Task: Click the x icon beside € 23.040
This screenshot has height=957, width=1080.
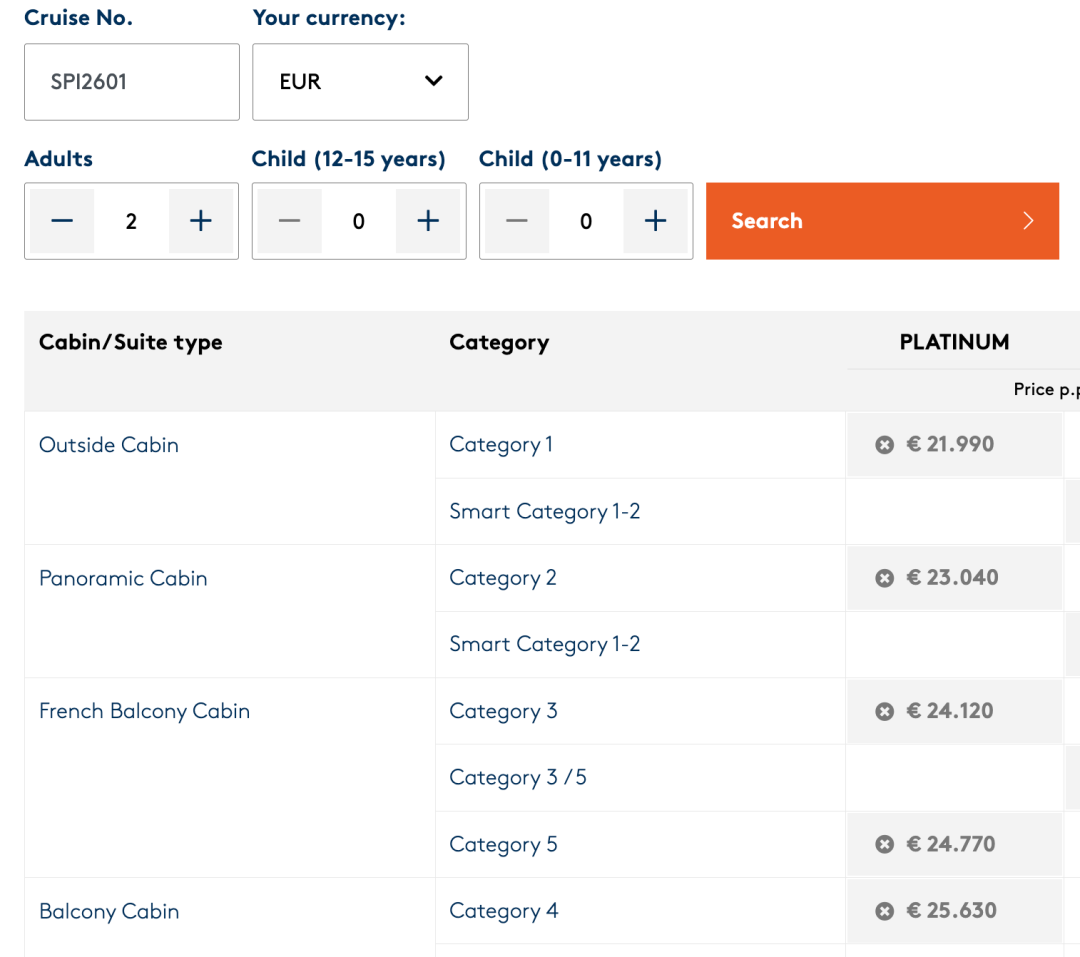Action: click(884, 578)
